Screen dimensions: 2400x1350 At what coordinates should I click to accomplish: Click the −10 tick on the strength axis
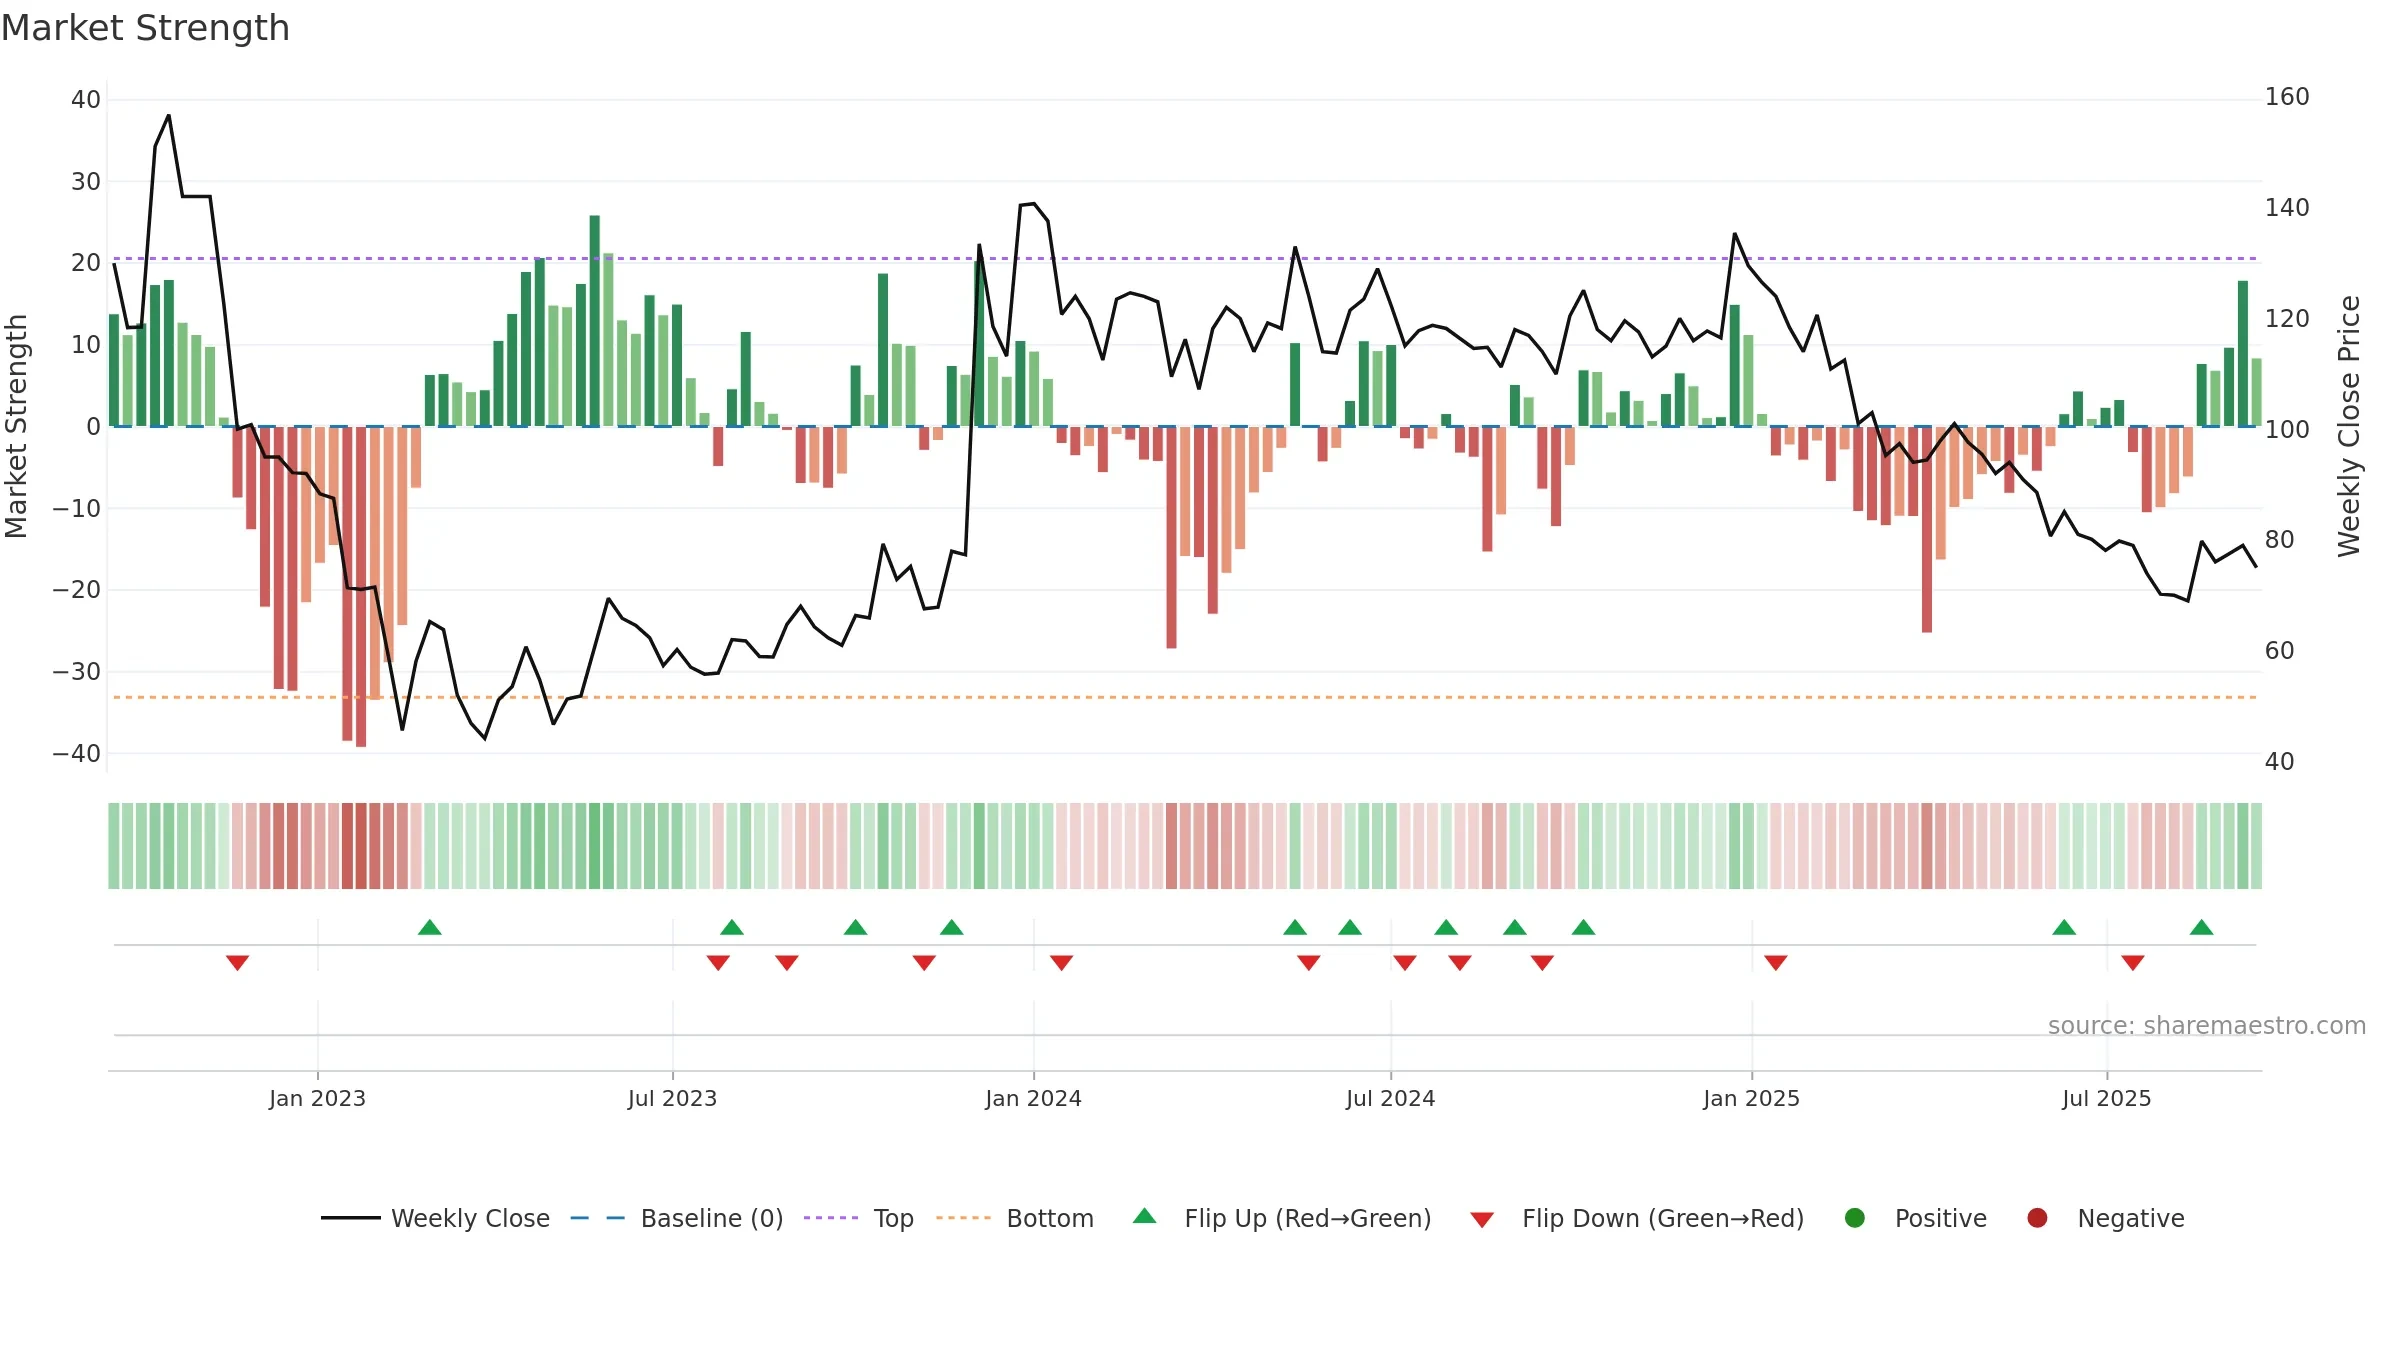77,509
